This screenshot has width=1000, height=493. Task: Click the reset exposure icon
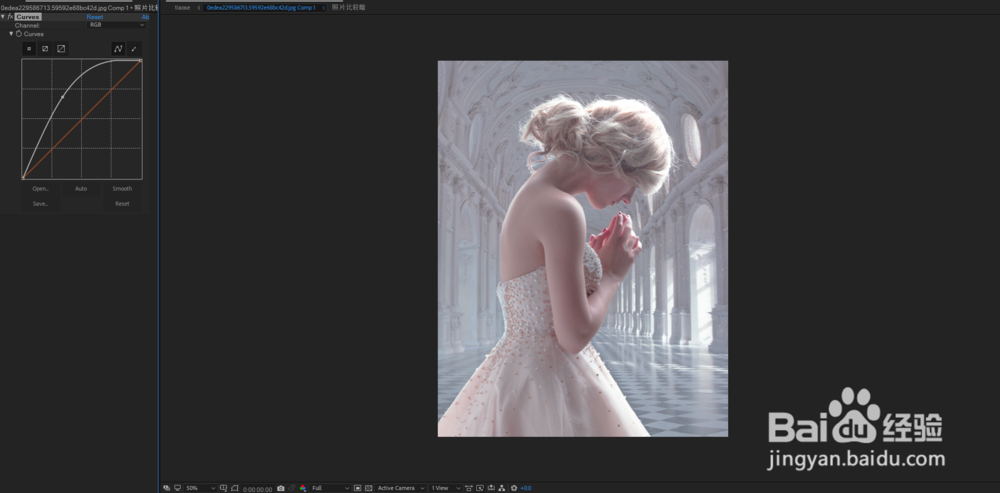coord(514,488)
